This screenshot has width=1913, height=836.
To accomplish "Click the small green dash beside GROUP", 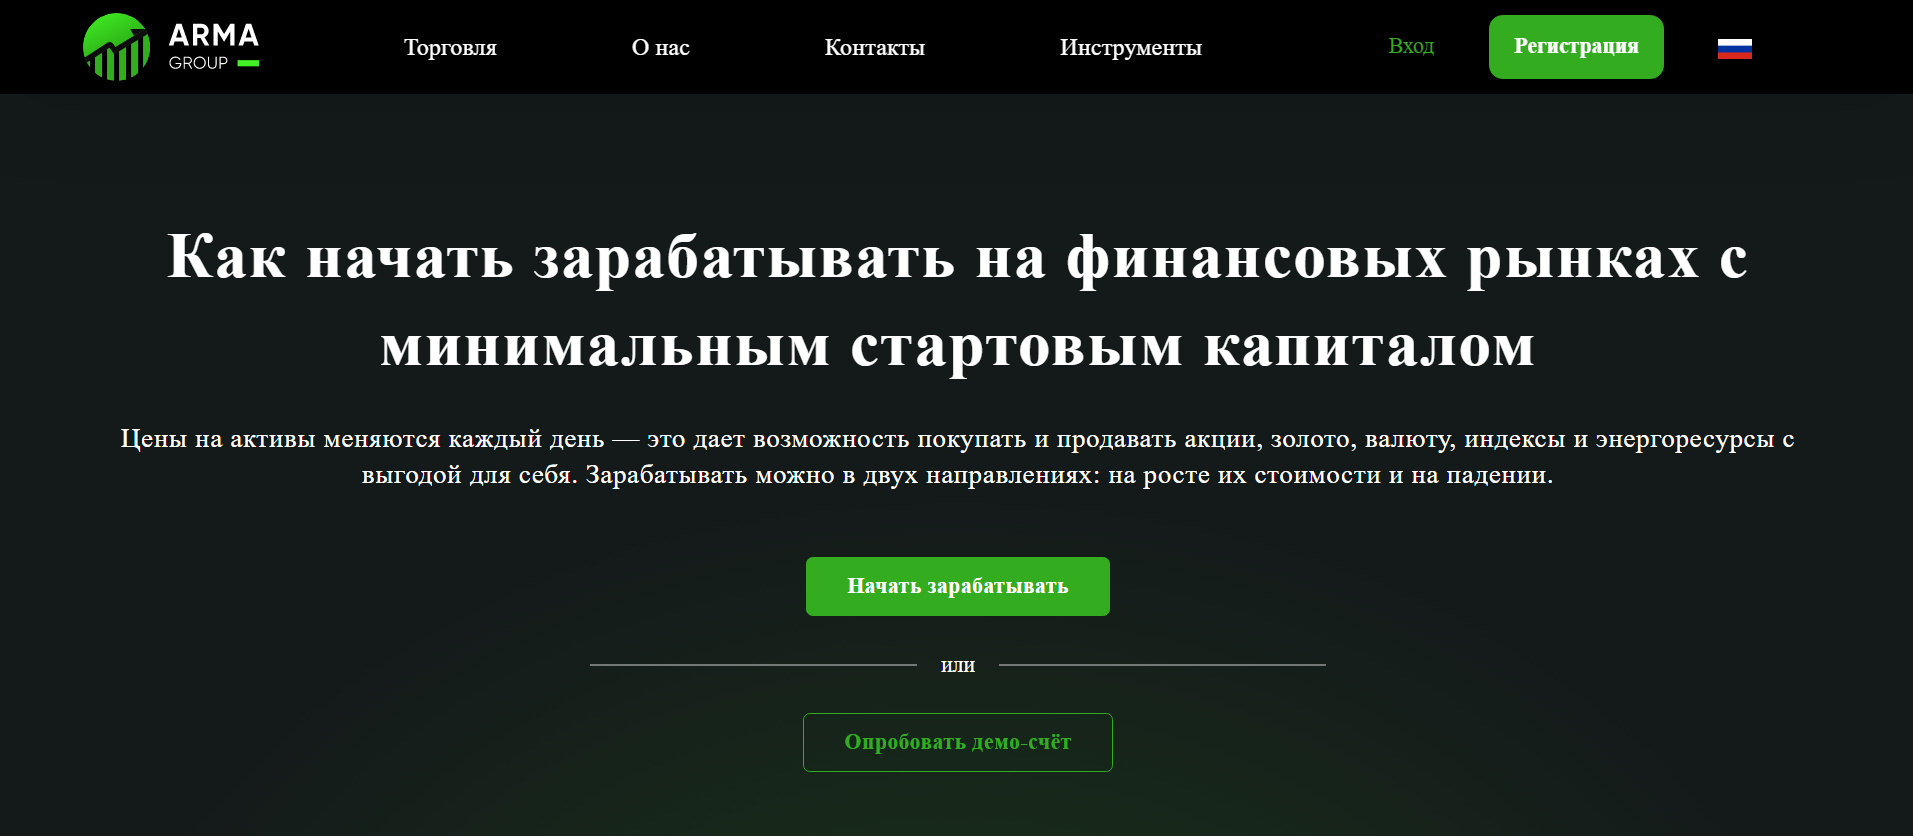I will pos(248,63).
